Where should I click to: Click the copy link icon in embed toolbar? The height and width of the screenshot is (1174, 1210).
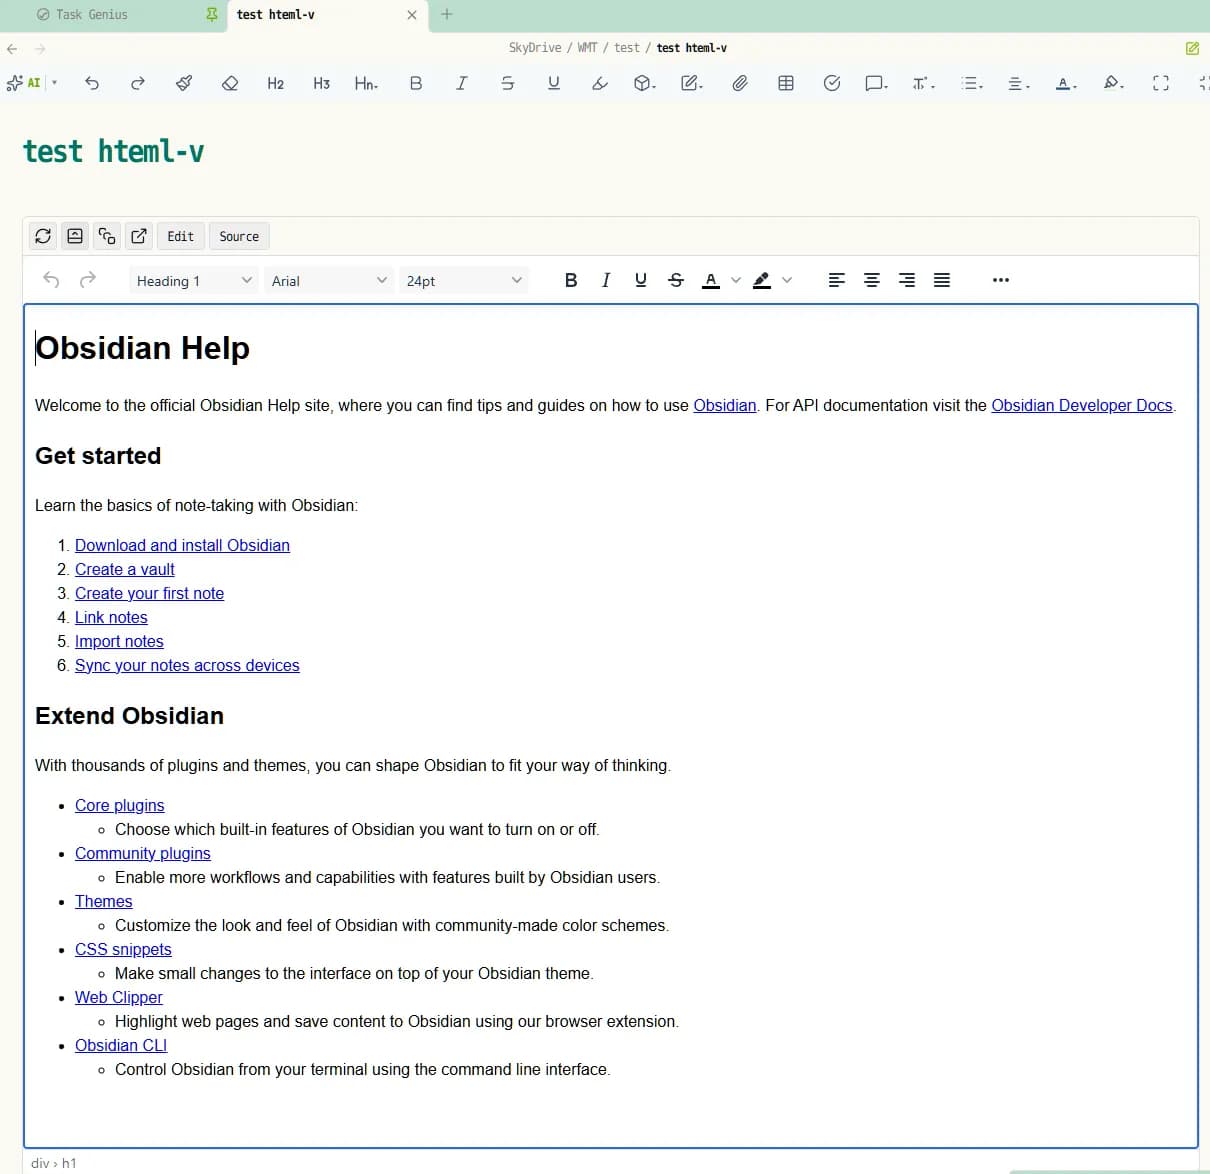pos(107,236)
